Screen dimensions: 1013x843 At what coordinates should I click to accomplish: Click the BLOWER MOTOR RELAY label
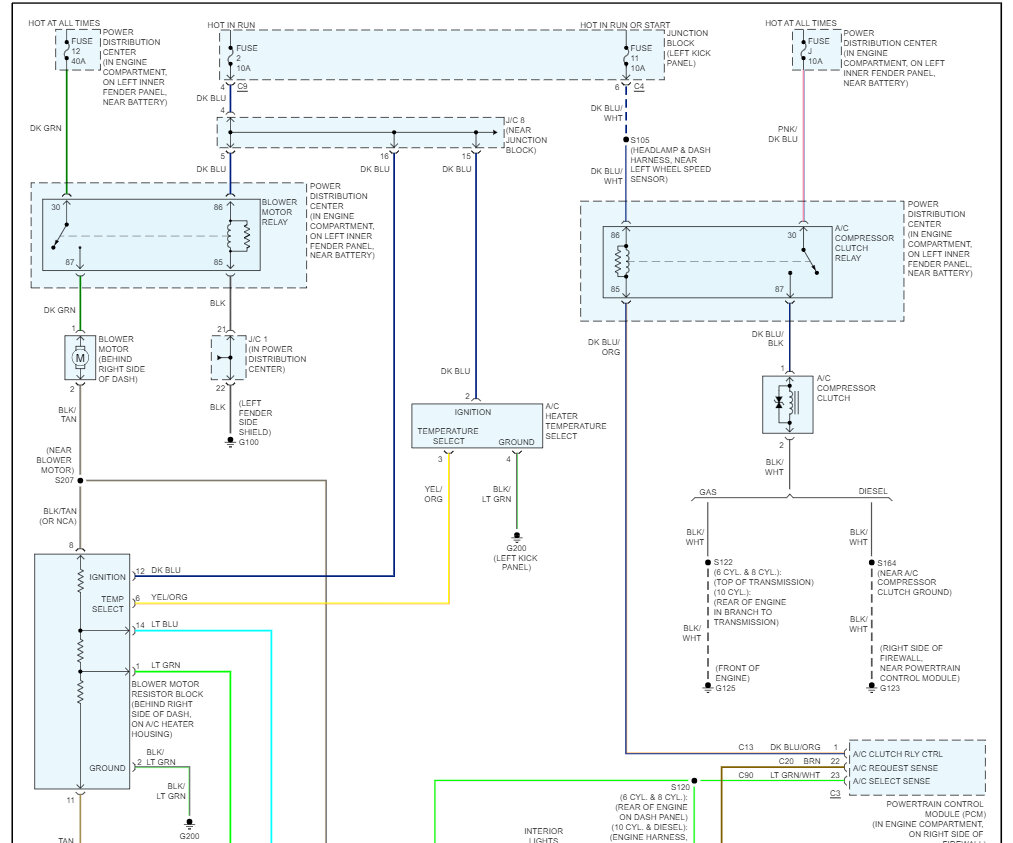tap(280, 212)
